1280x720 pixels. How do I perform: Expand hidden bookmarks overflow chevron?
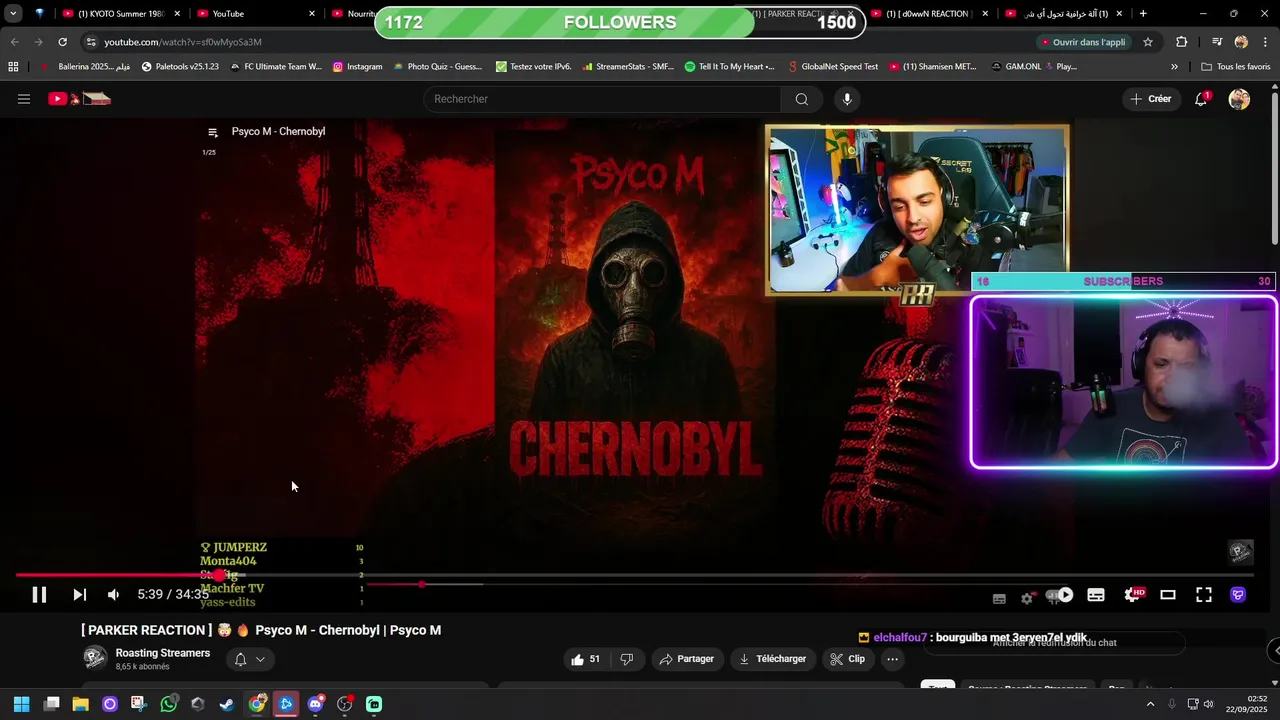(1174, 67)
